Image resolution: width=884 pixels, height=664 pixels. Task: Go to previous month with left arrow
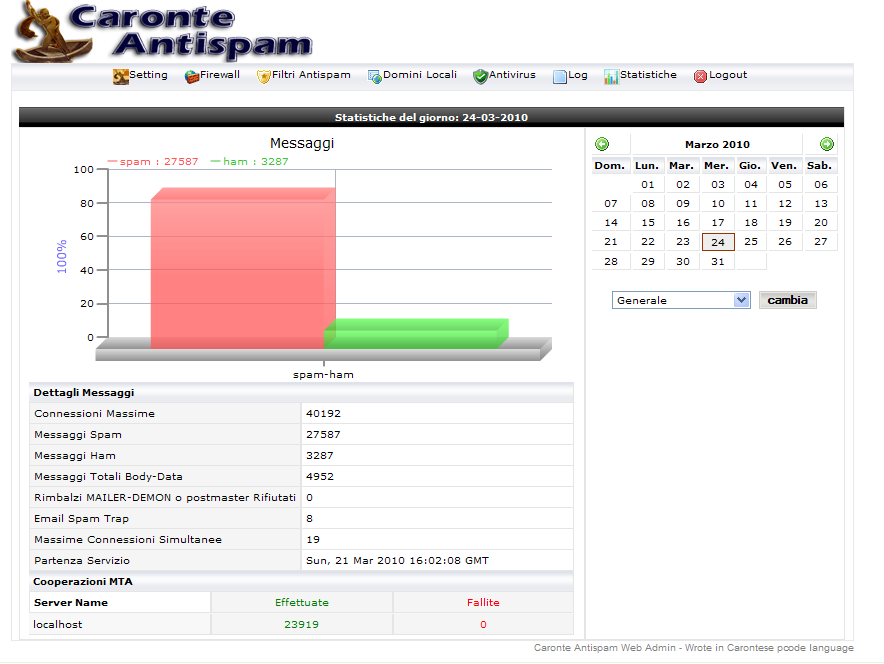pyautogui.click(x=602, y=145)
